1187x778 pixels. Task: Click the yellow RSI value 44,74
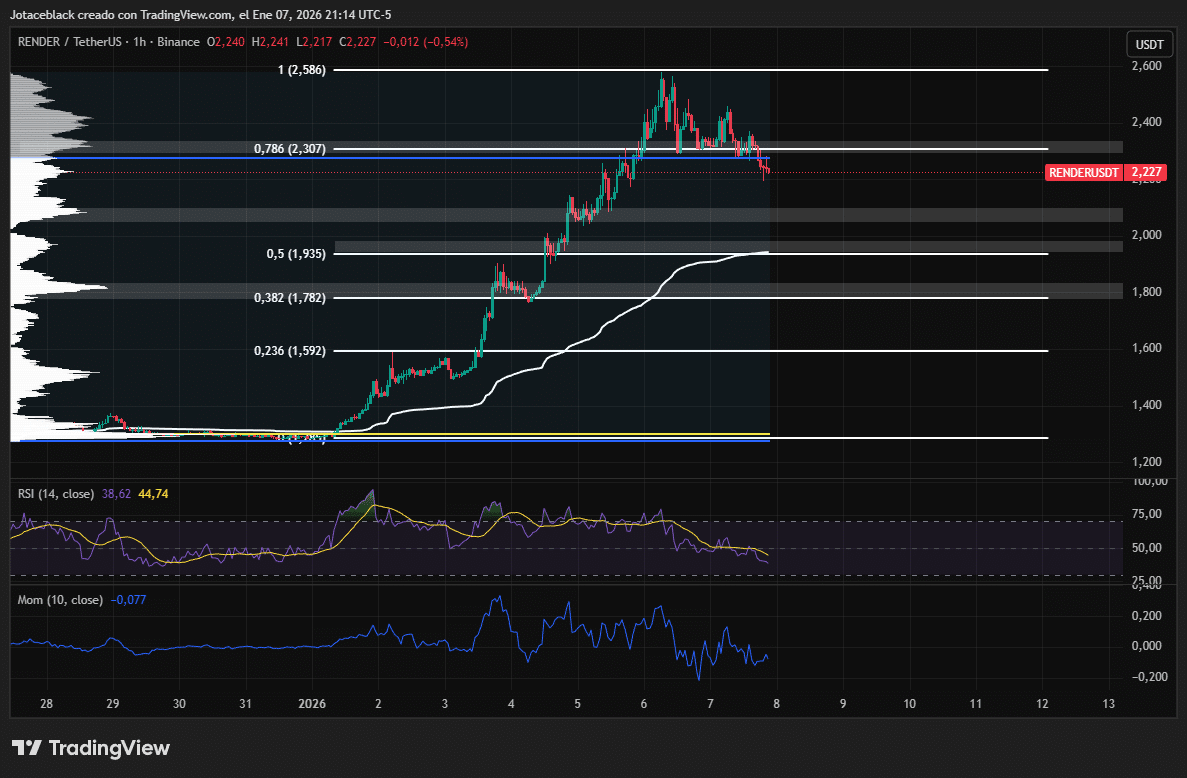[x=153, y=493]
